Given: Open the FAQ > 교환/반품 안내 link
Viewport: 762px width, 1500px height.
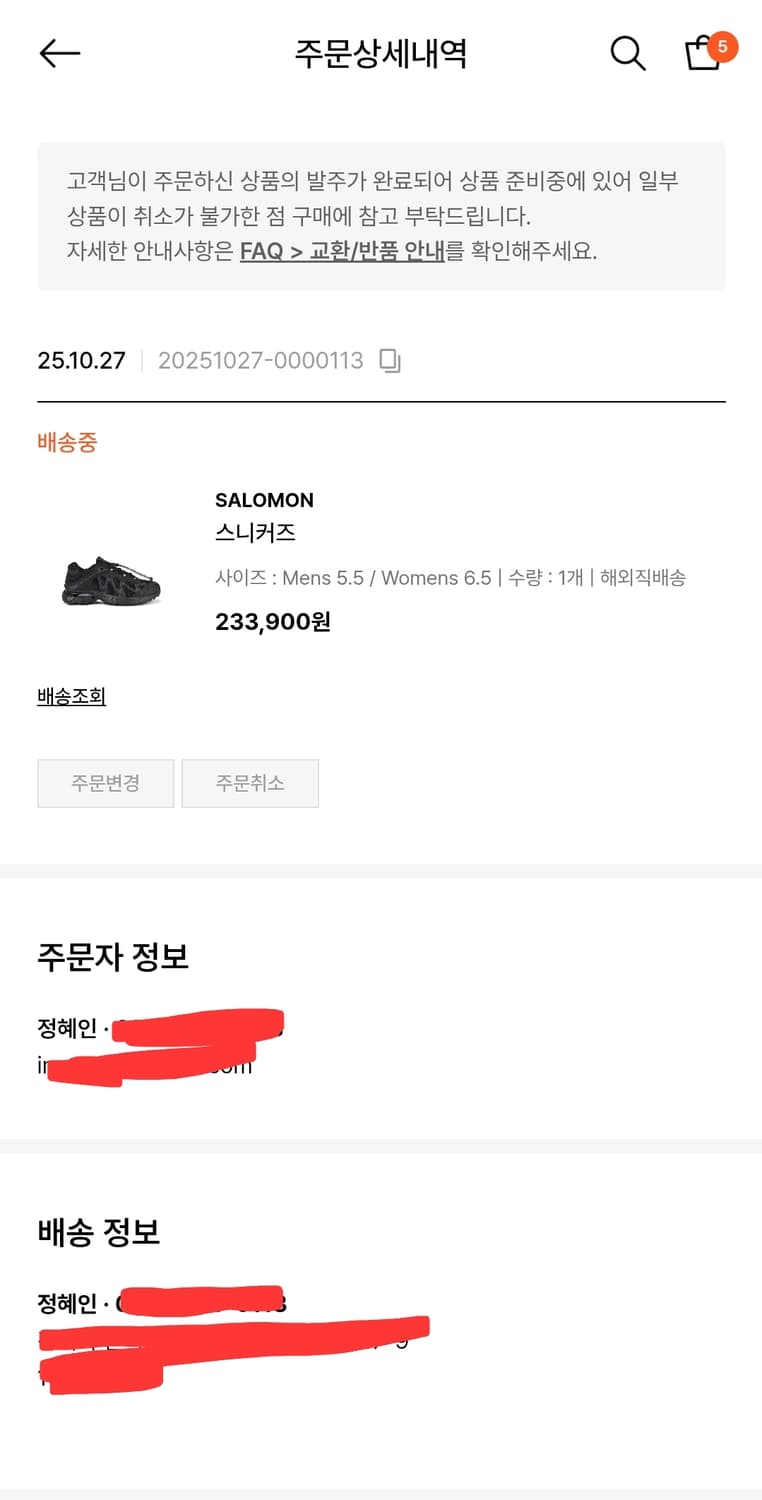Looking at the screenshot, I should (x=342, y=251).
